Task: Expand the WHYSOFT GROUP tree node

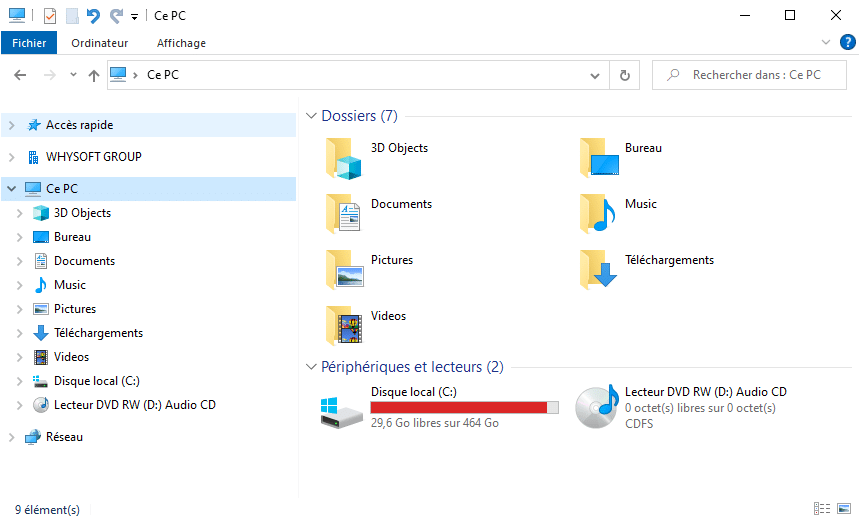Action: coord(12,157)
